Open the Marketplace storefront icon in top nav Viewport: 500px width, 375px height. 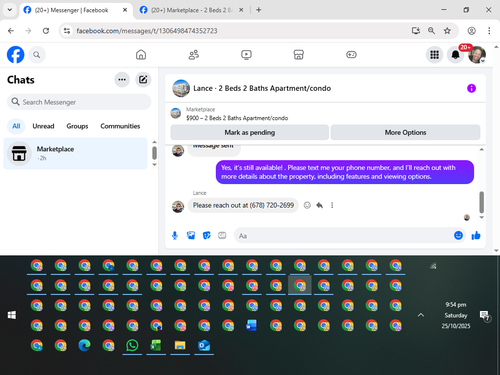(x=299, y=55)
